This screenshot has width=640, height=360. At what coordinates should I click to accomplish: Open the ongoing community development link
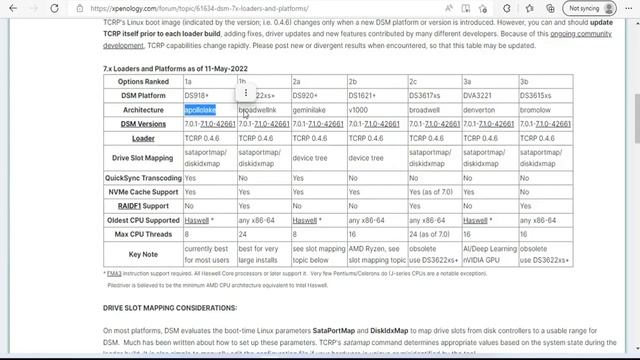[581, 34]
